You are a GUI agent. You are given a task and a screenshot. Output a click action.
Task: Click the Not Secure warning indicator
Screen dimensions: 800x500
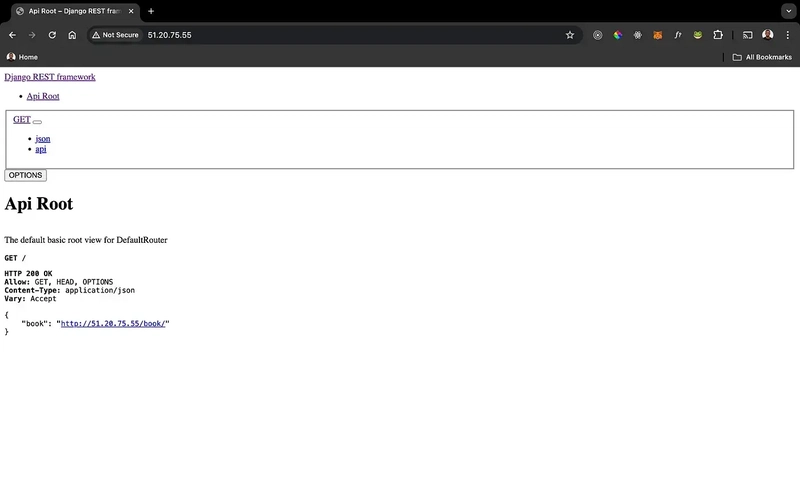coord(115,35)
